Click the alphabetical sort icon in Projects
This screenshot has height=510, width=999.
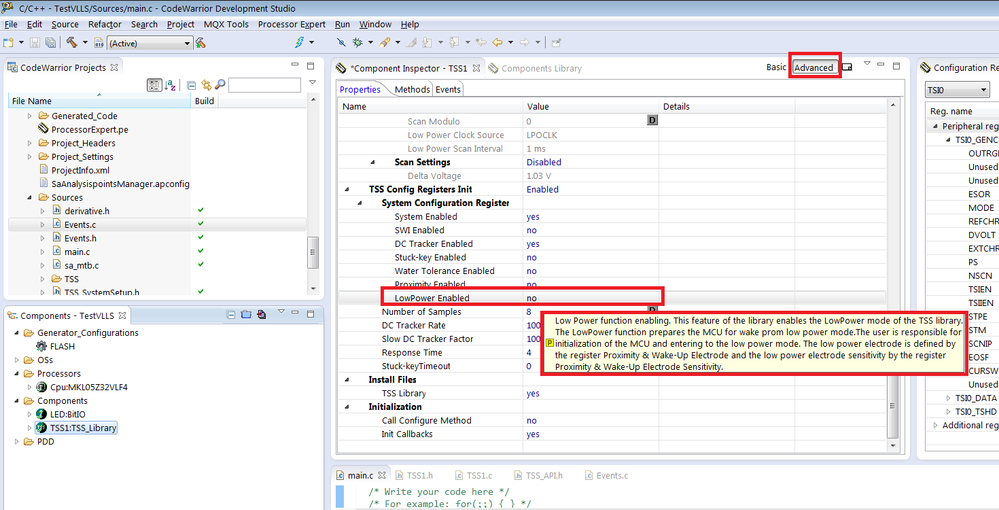pyautogui.click(x=170, y=85)
